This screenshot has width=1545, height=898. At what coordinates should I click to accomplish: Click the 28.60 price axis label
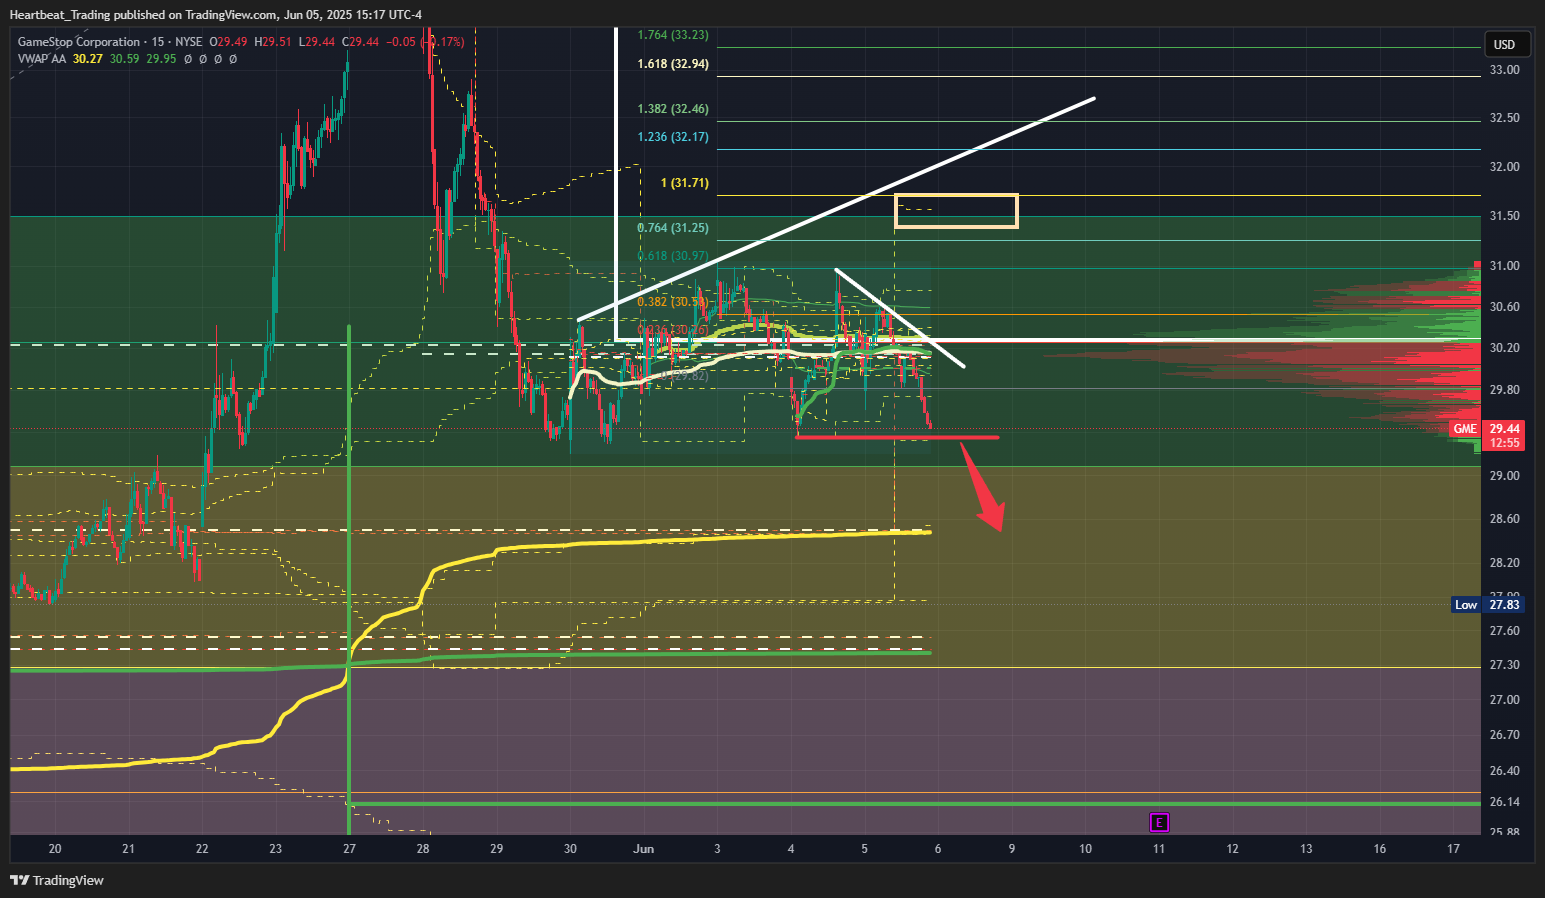pyautogui.click(x=1504, y=519)
